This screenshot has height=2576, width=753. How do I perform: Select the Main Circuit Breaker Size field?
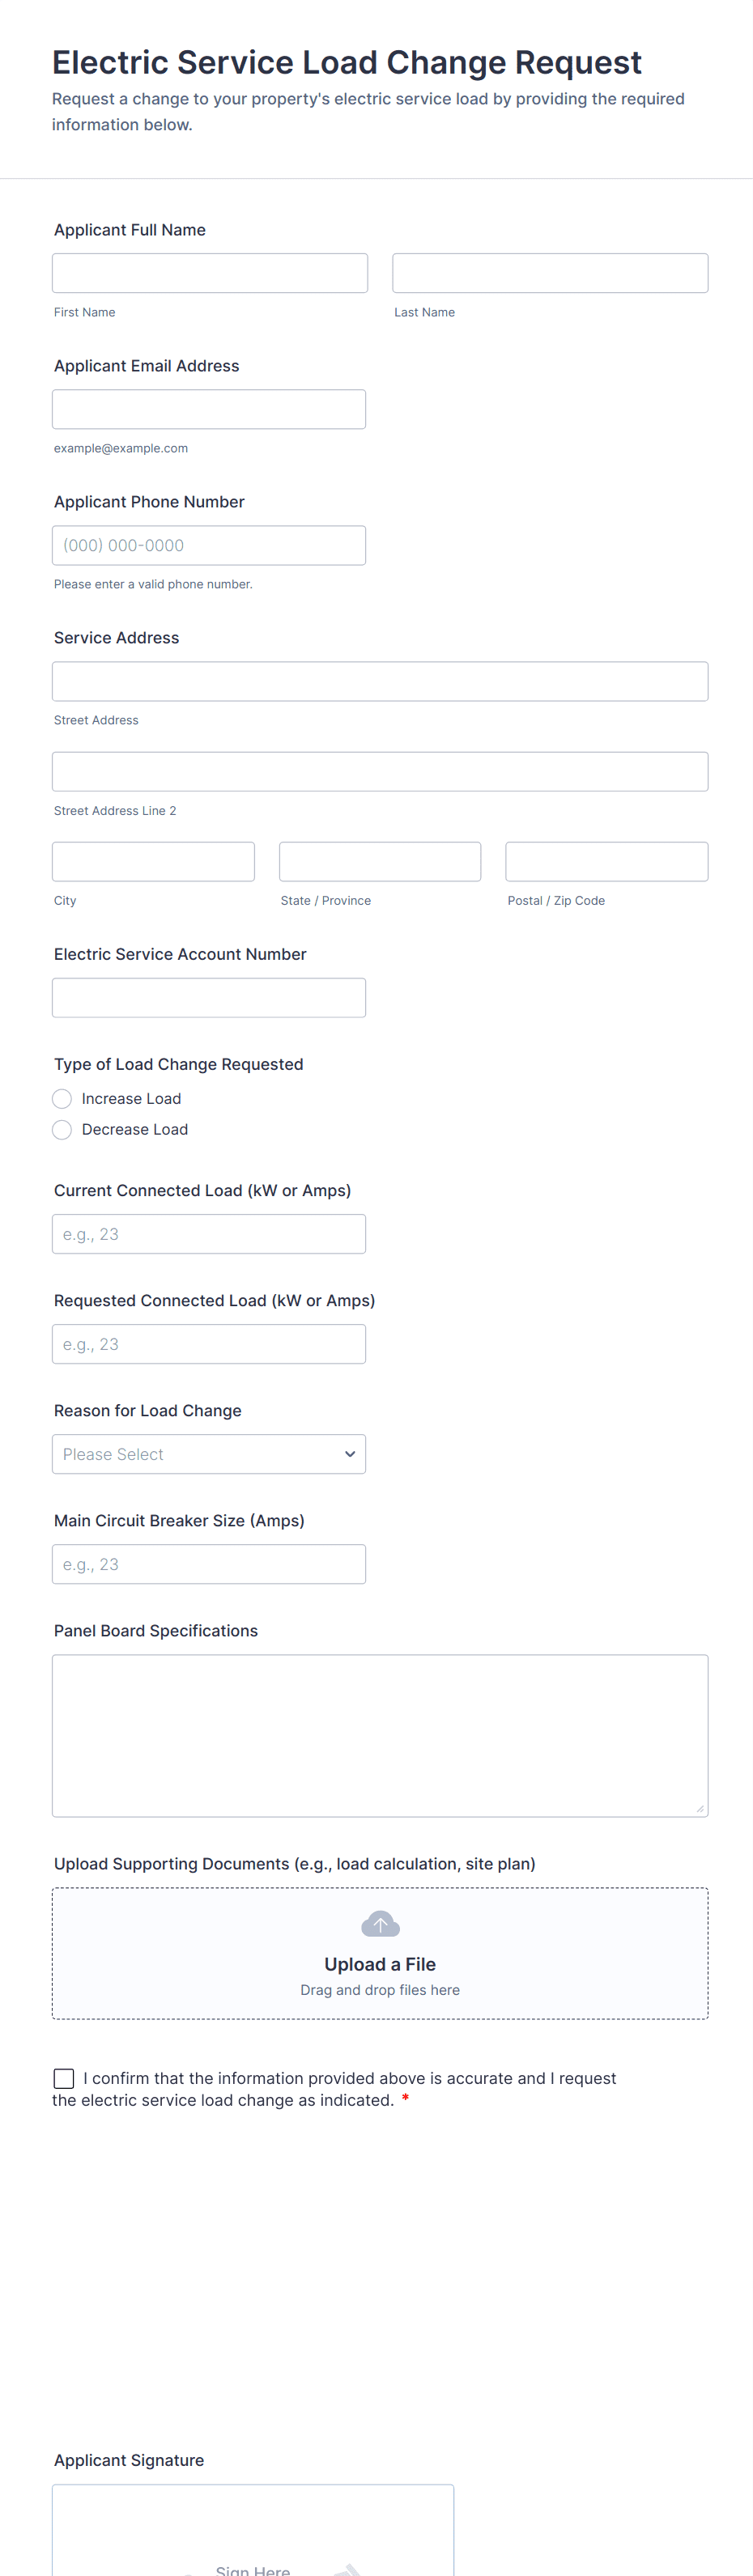(x=209, y=1564)
